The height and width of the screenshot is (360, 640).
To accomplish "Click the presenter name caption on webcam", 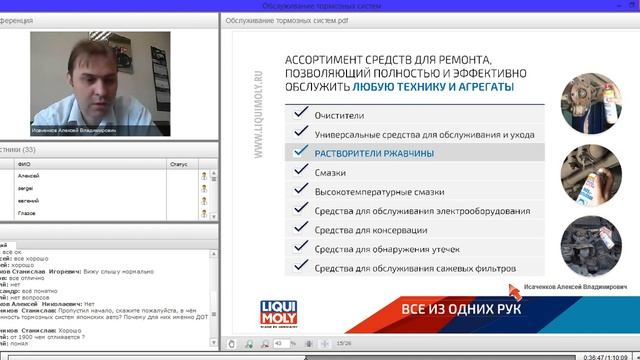I will click(x=74, y=131).
